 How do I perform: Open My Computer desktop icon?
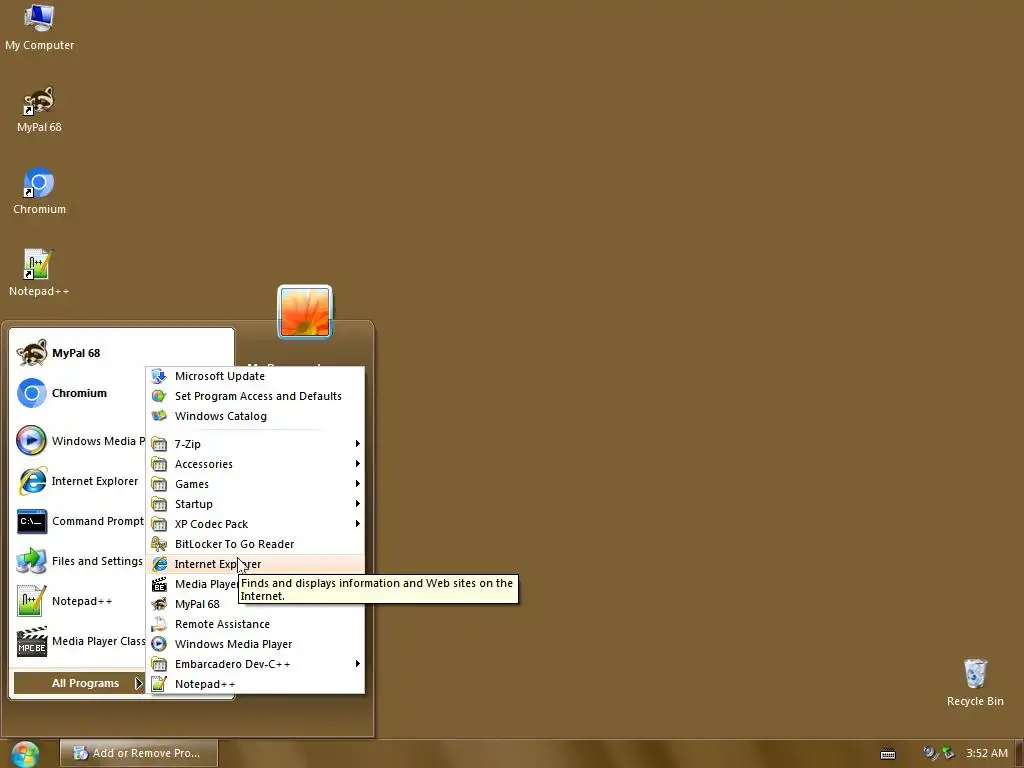point(39,27)
